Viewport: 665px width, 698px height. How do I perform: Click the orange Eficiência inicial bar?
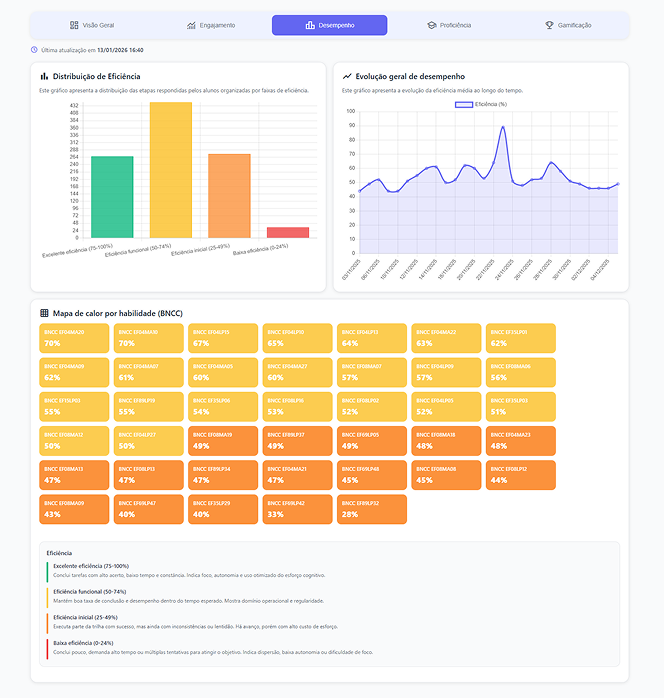[229, 196]
